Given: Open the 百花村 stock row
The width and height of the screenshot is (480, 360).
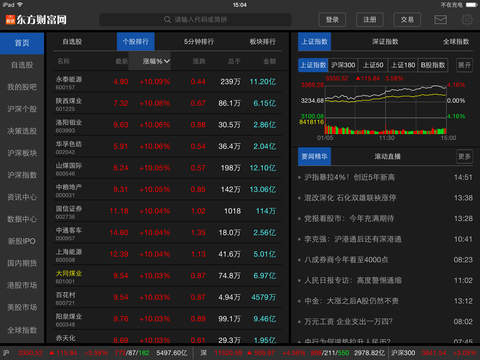Looking at the screenshot, I should coord(167,297).
